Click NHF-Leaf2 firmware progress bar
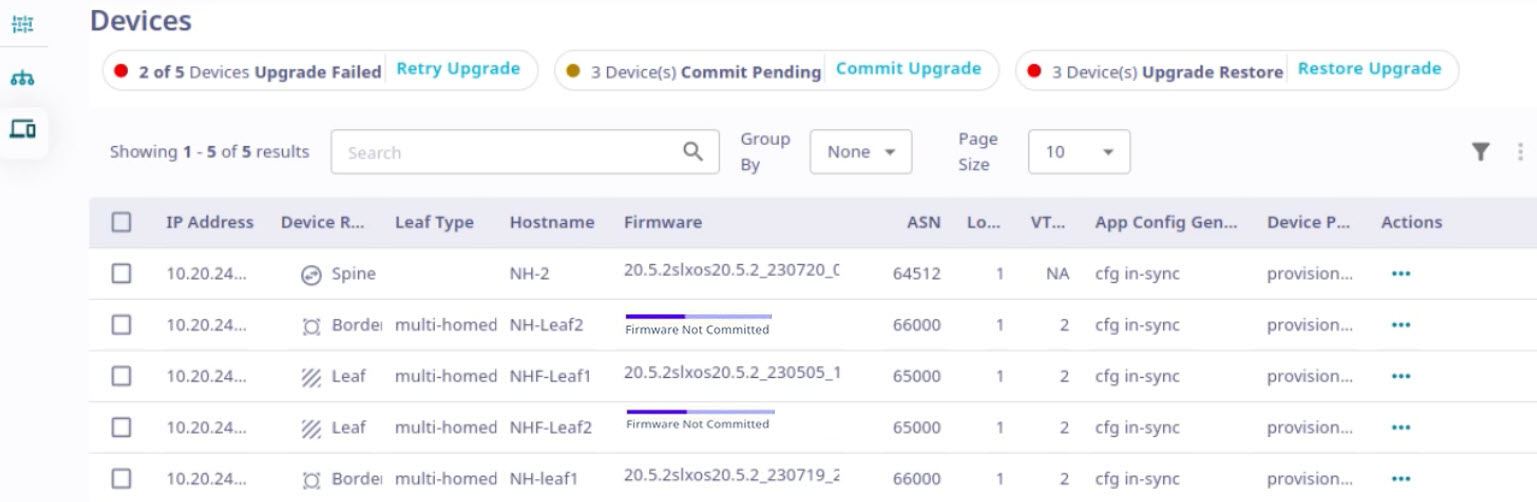The image size is (1537, 502). (x=700, y=411)
